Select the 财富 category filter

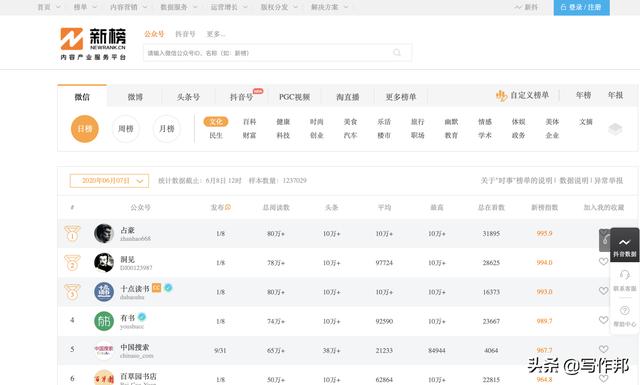pyautogui.click(x=249, y=136)
